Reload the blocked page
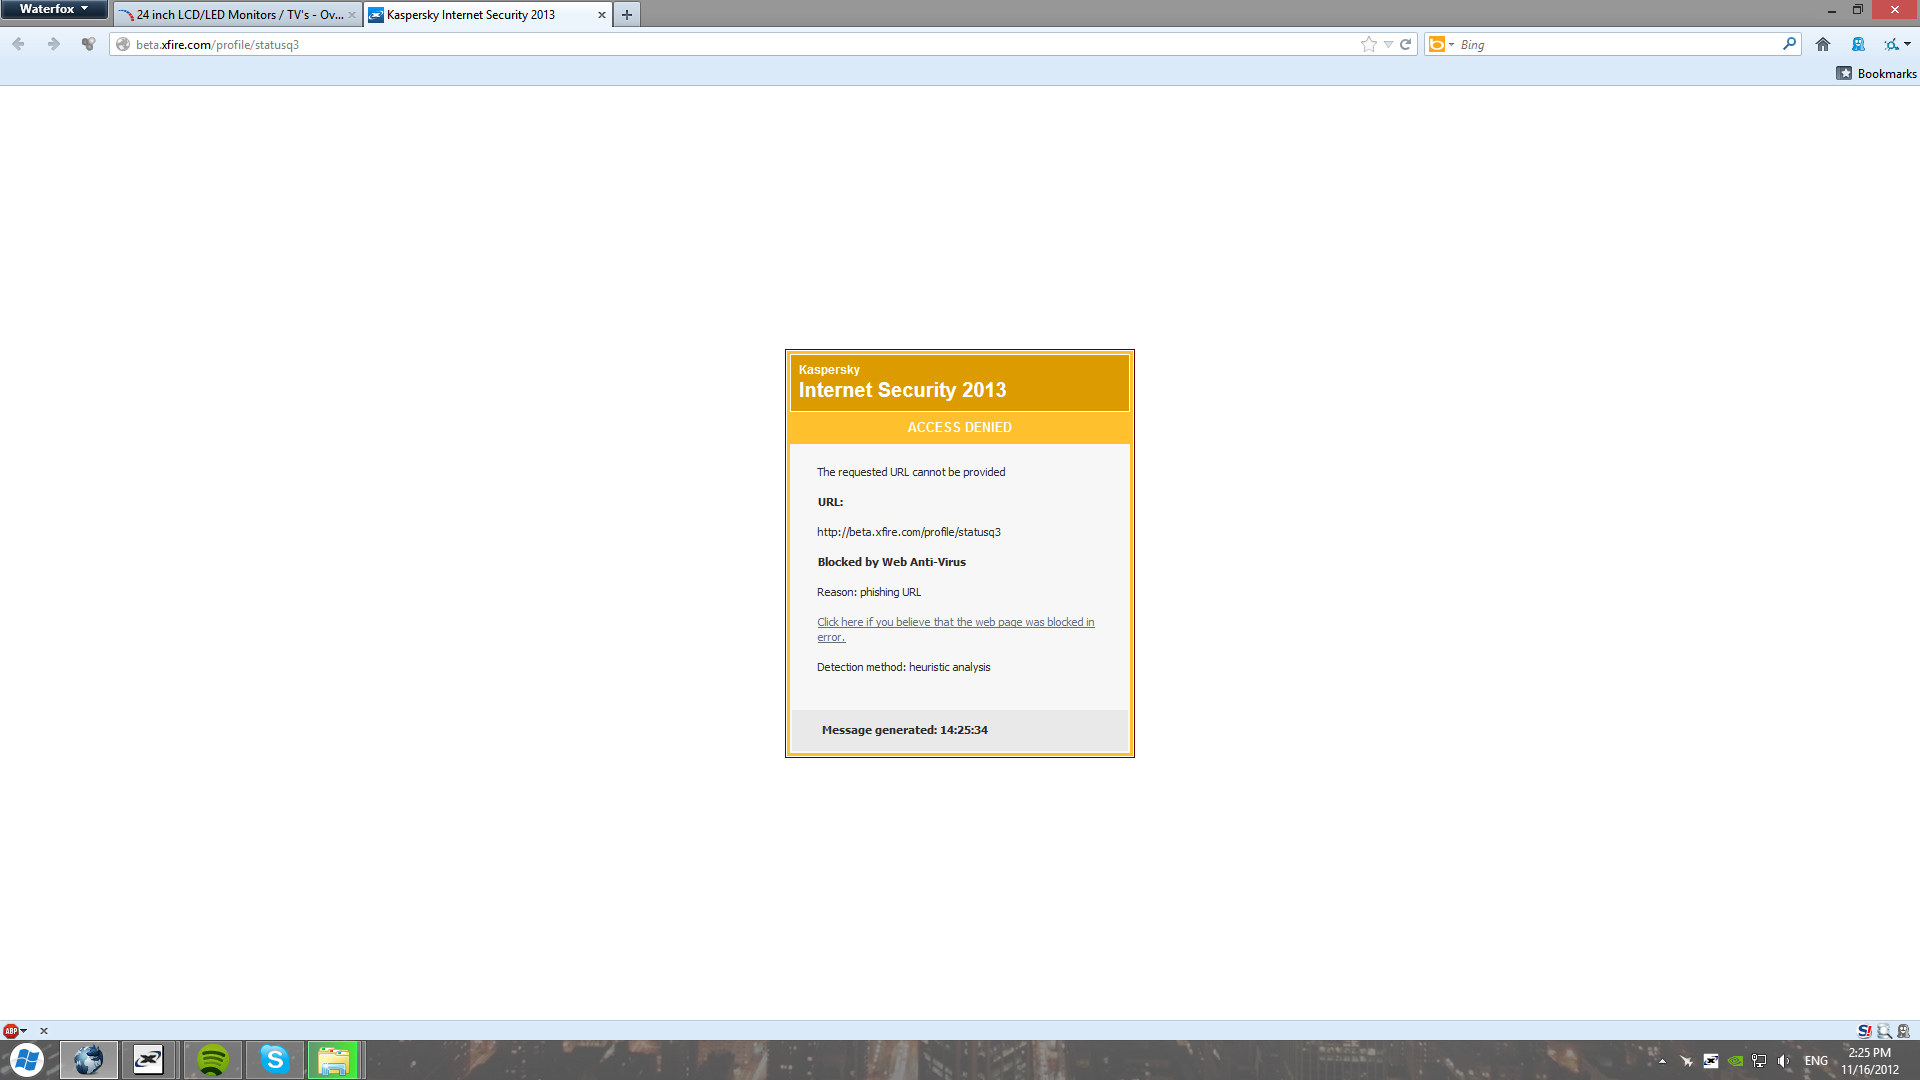Screen dimensions: 1920x1080 click(1405, 44)
